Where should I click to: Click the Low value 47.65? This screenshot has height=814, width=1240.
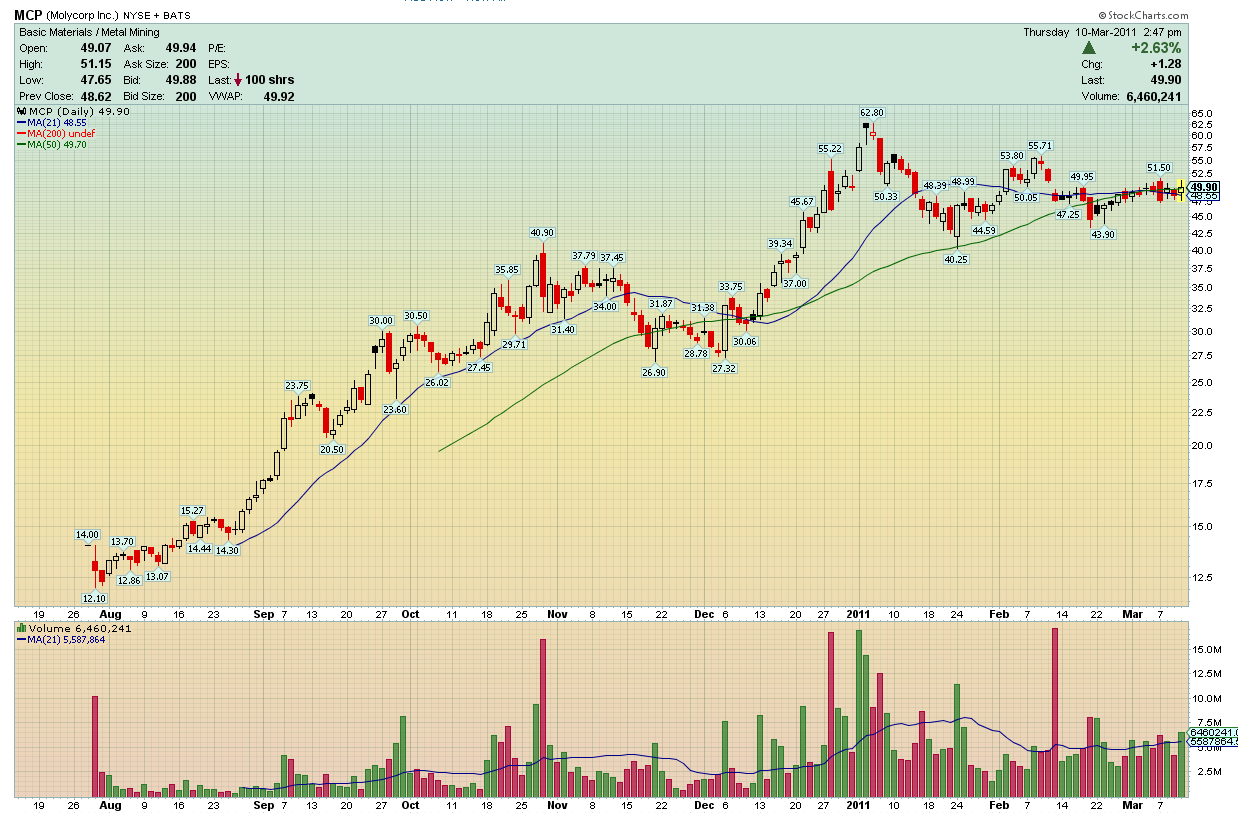[96, 80]
